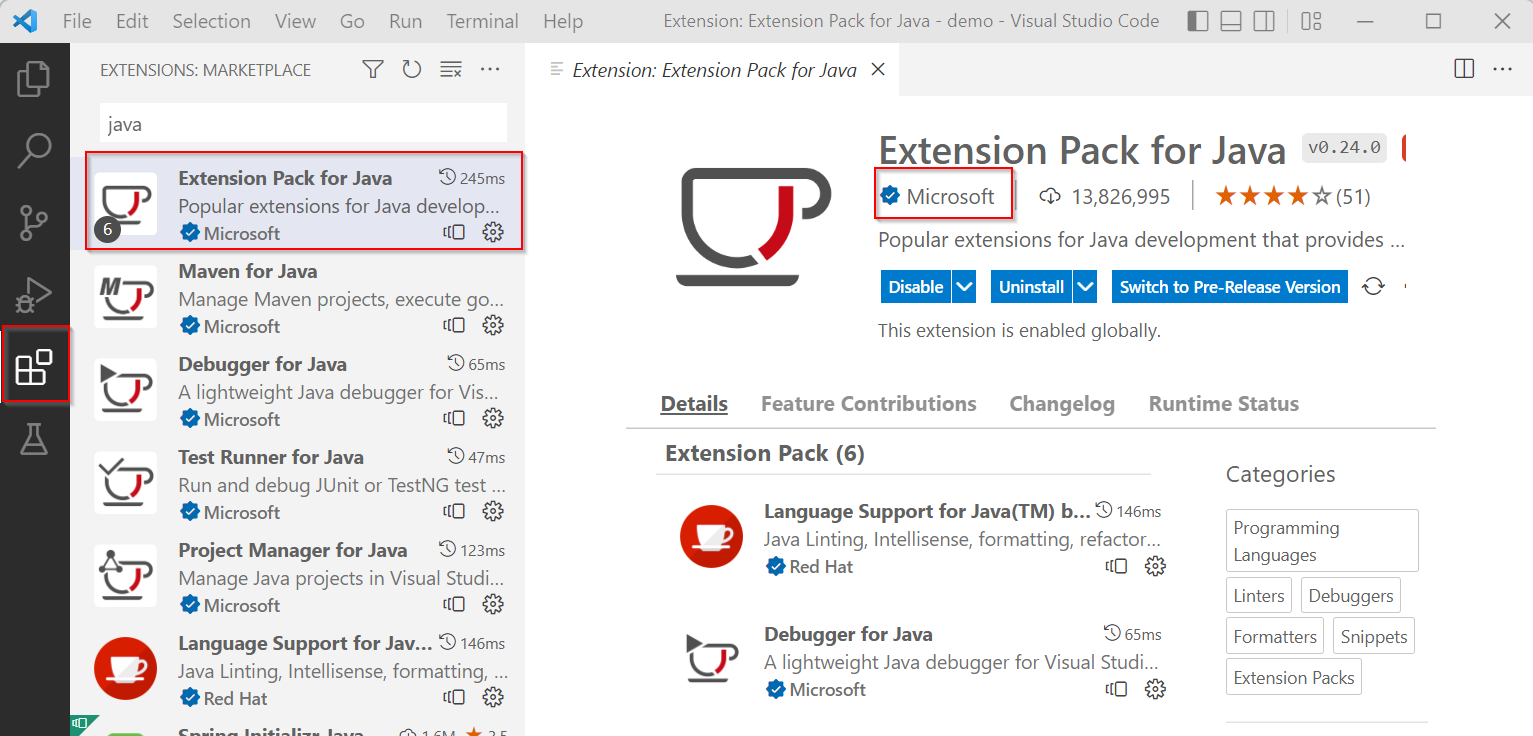This screenshot has width=1533, height=736.
Task: Open the Edit menu
Action: tap(132, 21)
